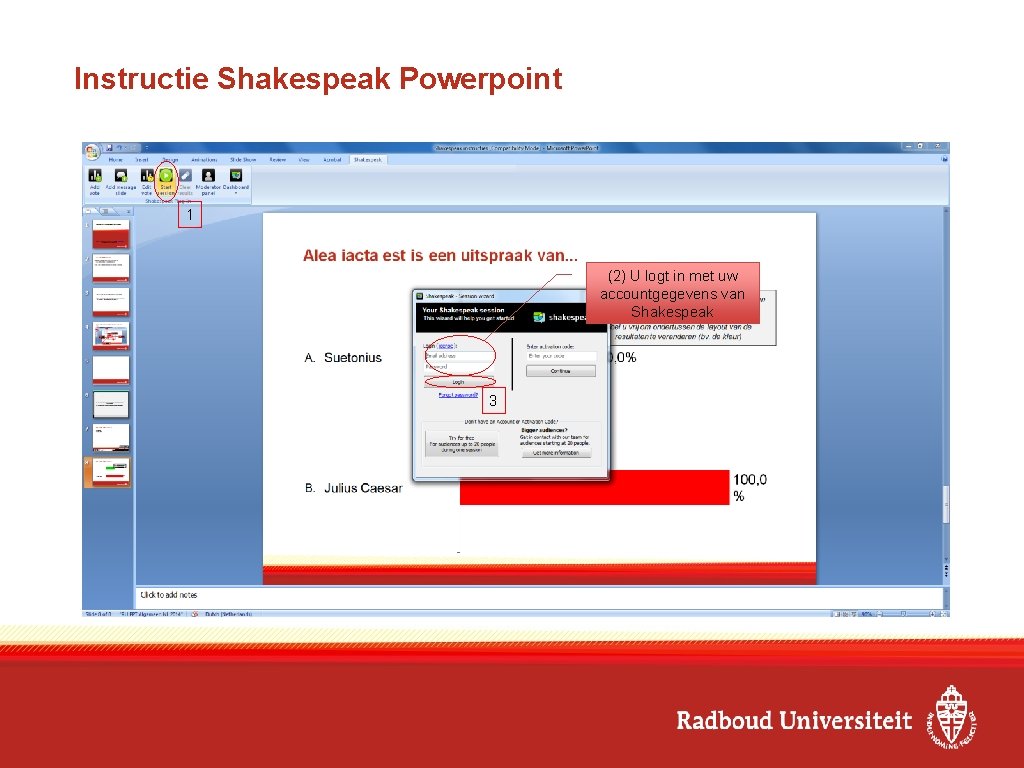Select slide 1 thumbnail in slide panel

(111, 233)
